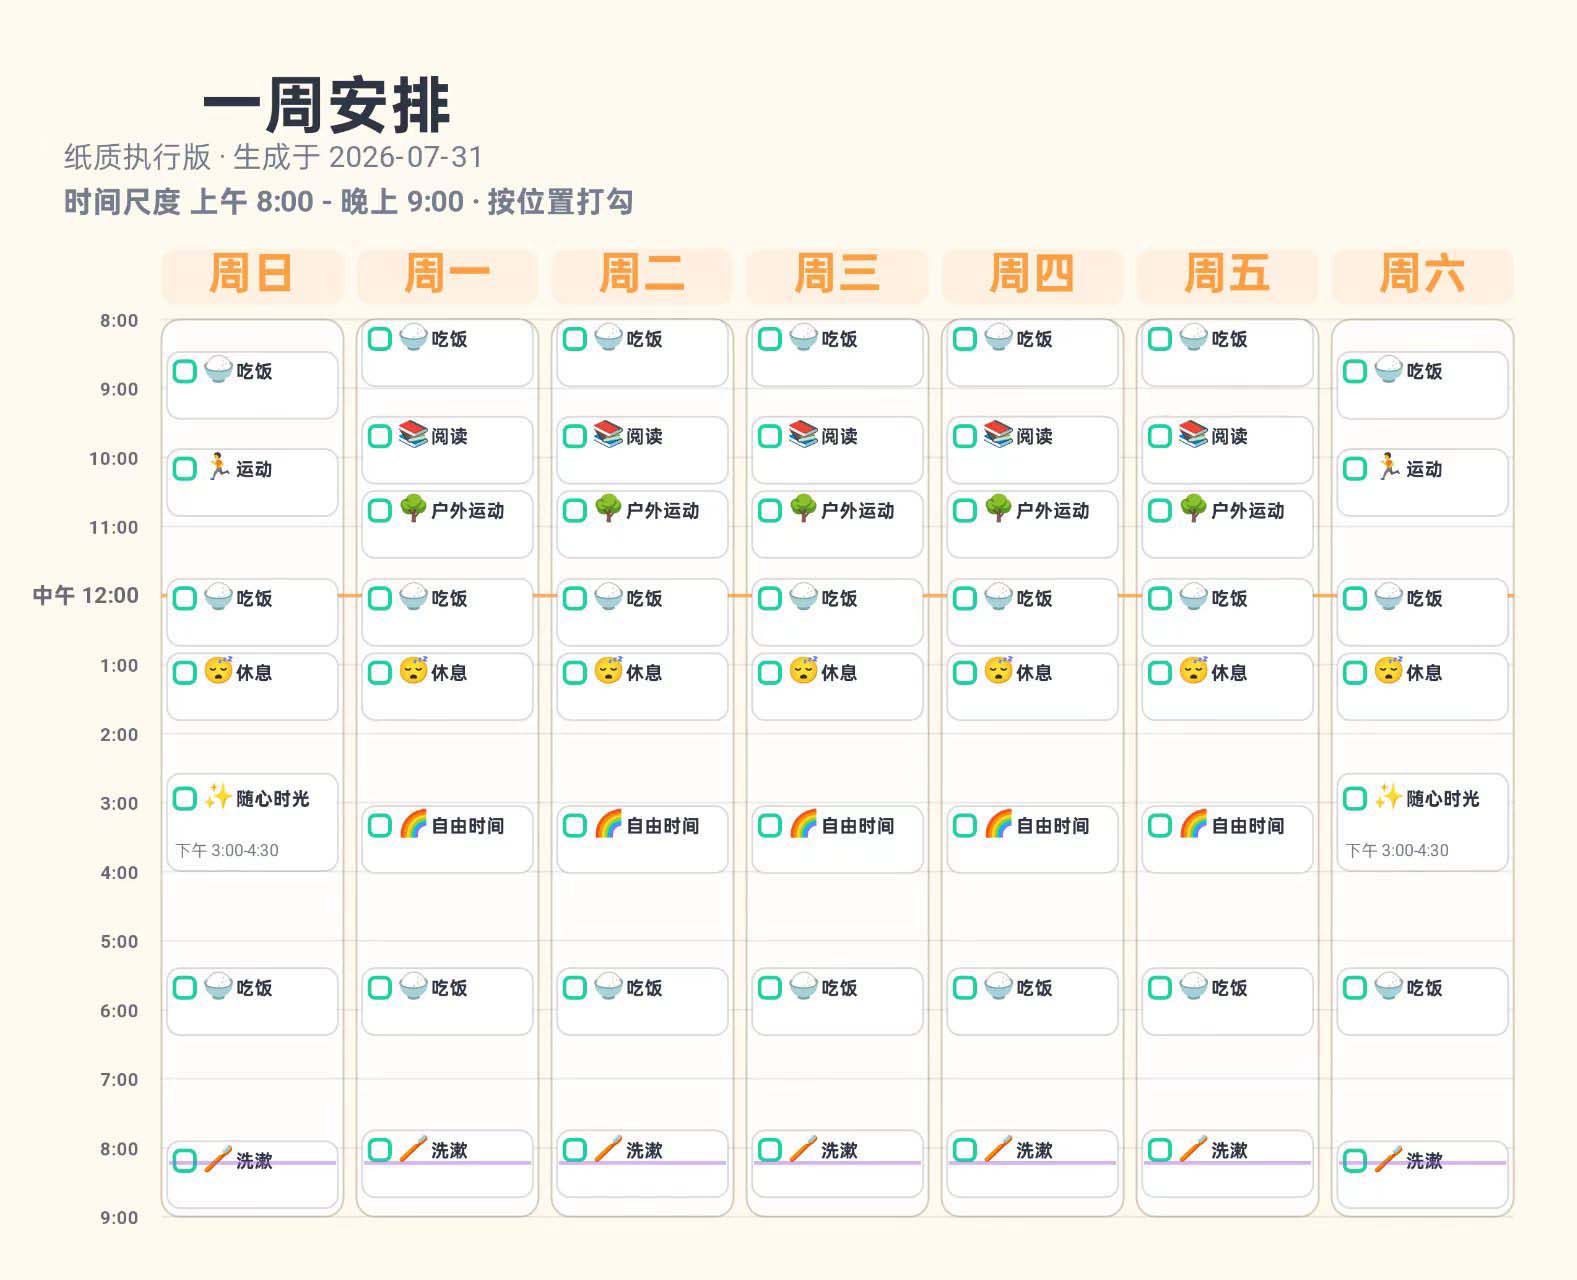Click the 纸质执行版 generated date line
The image size is (1577, 1280).
coord(274,157)
